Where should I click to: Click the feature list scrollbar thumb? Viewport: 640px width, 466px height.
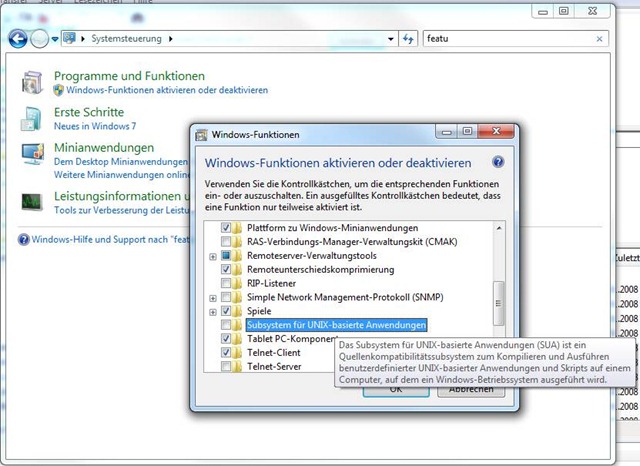[498, 304]
